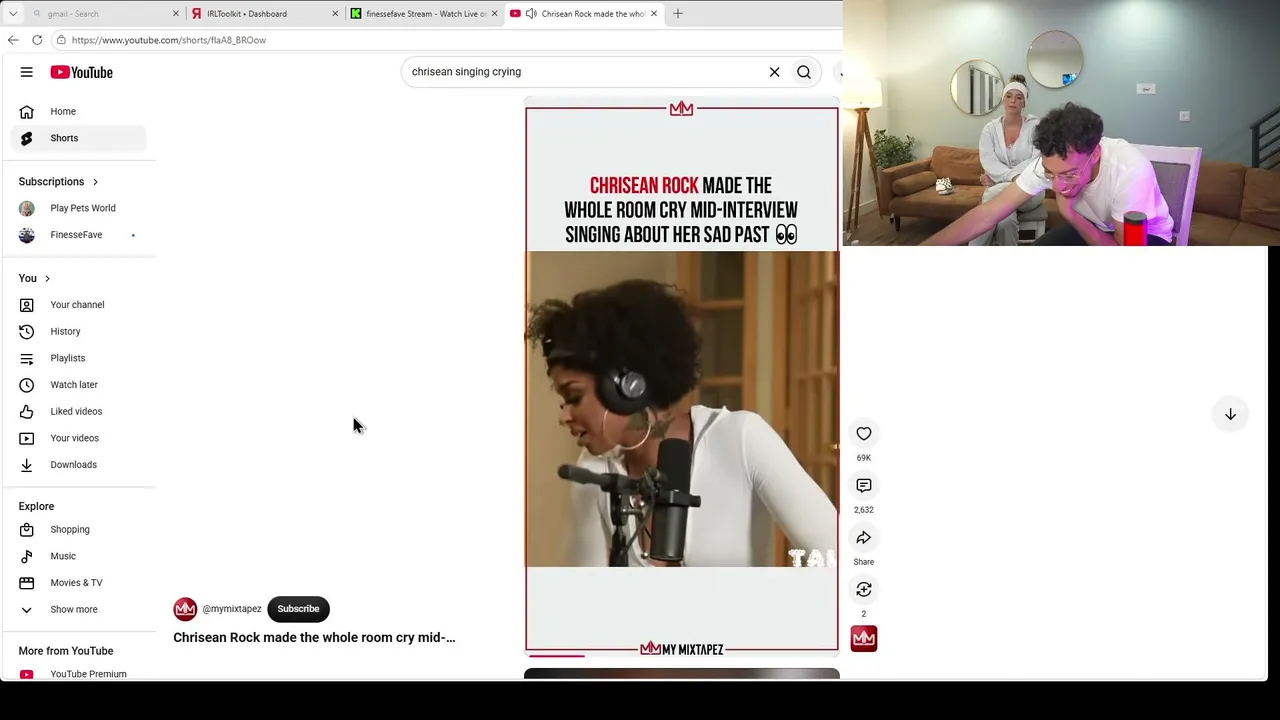Expand the You section chevron
1280x720 pixels.
pyautogui.click(x=47, y=278)
